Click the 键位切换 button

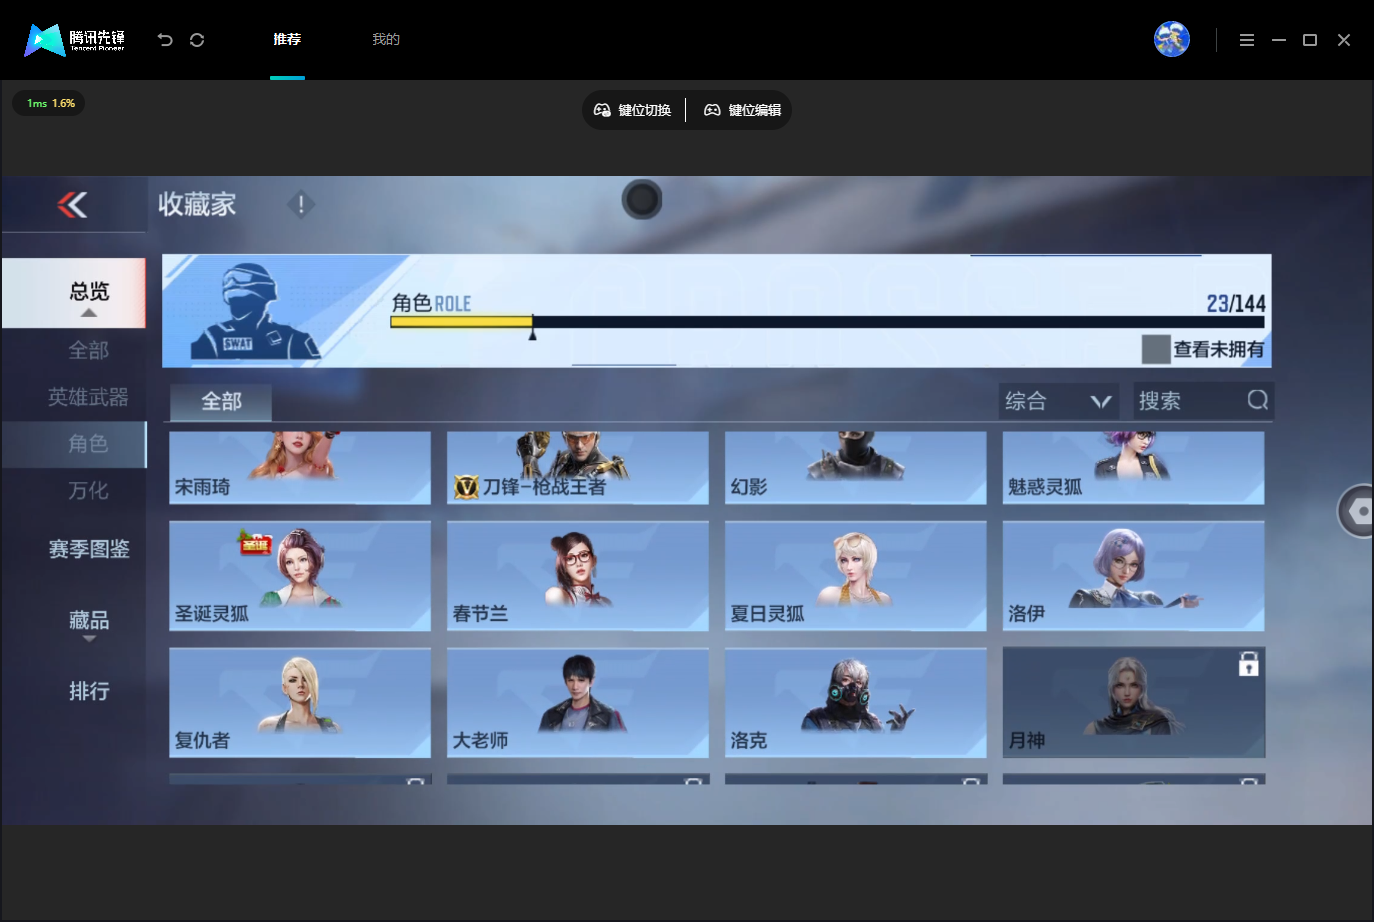[633, 110]
